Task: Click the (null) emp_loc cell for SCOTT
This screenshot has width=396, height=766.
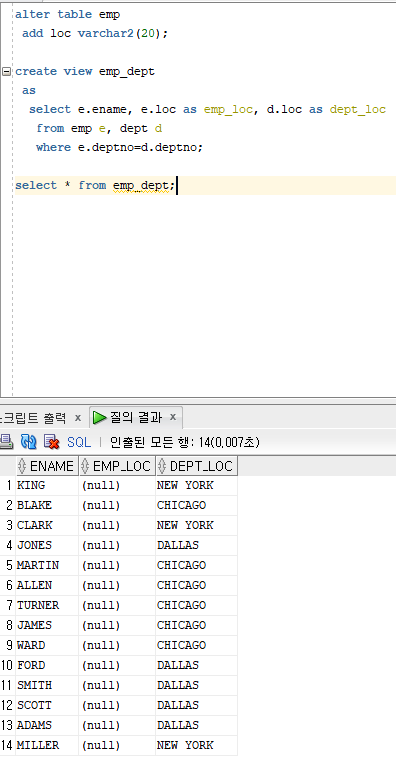Action: pos(117,705)
